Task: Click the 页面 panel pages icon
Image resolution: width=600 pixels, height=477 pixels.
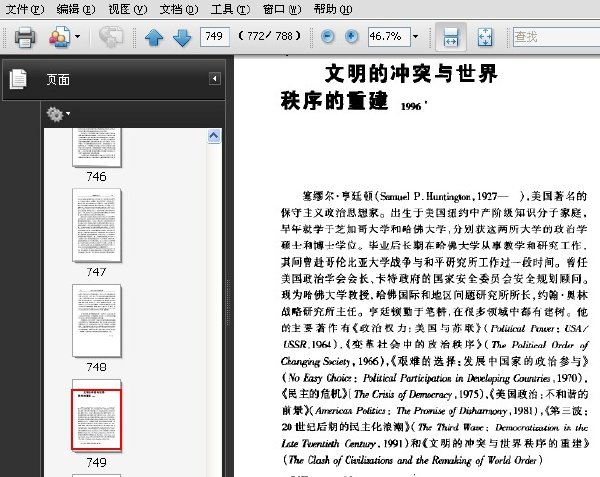Action: tap(18, 79)
